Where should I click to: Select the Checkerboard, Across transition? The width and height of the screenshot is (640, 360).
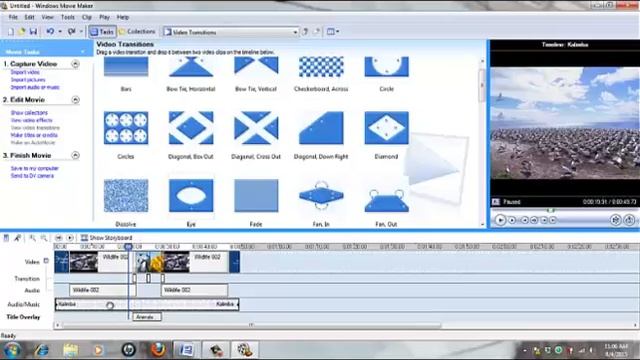tap(321, 67)
